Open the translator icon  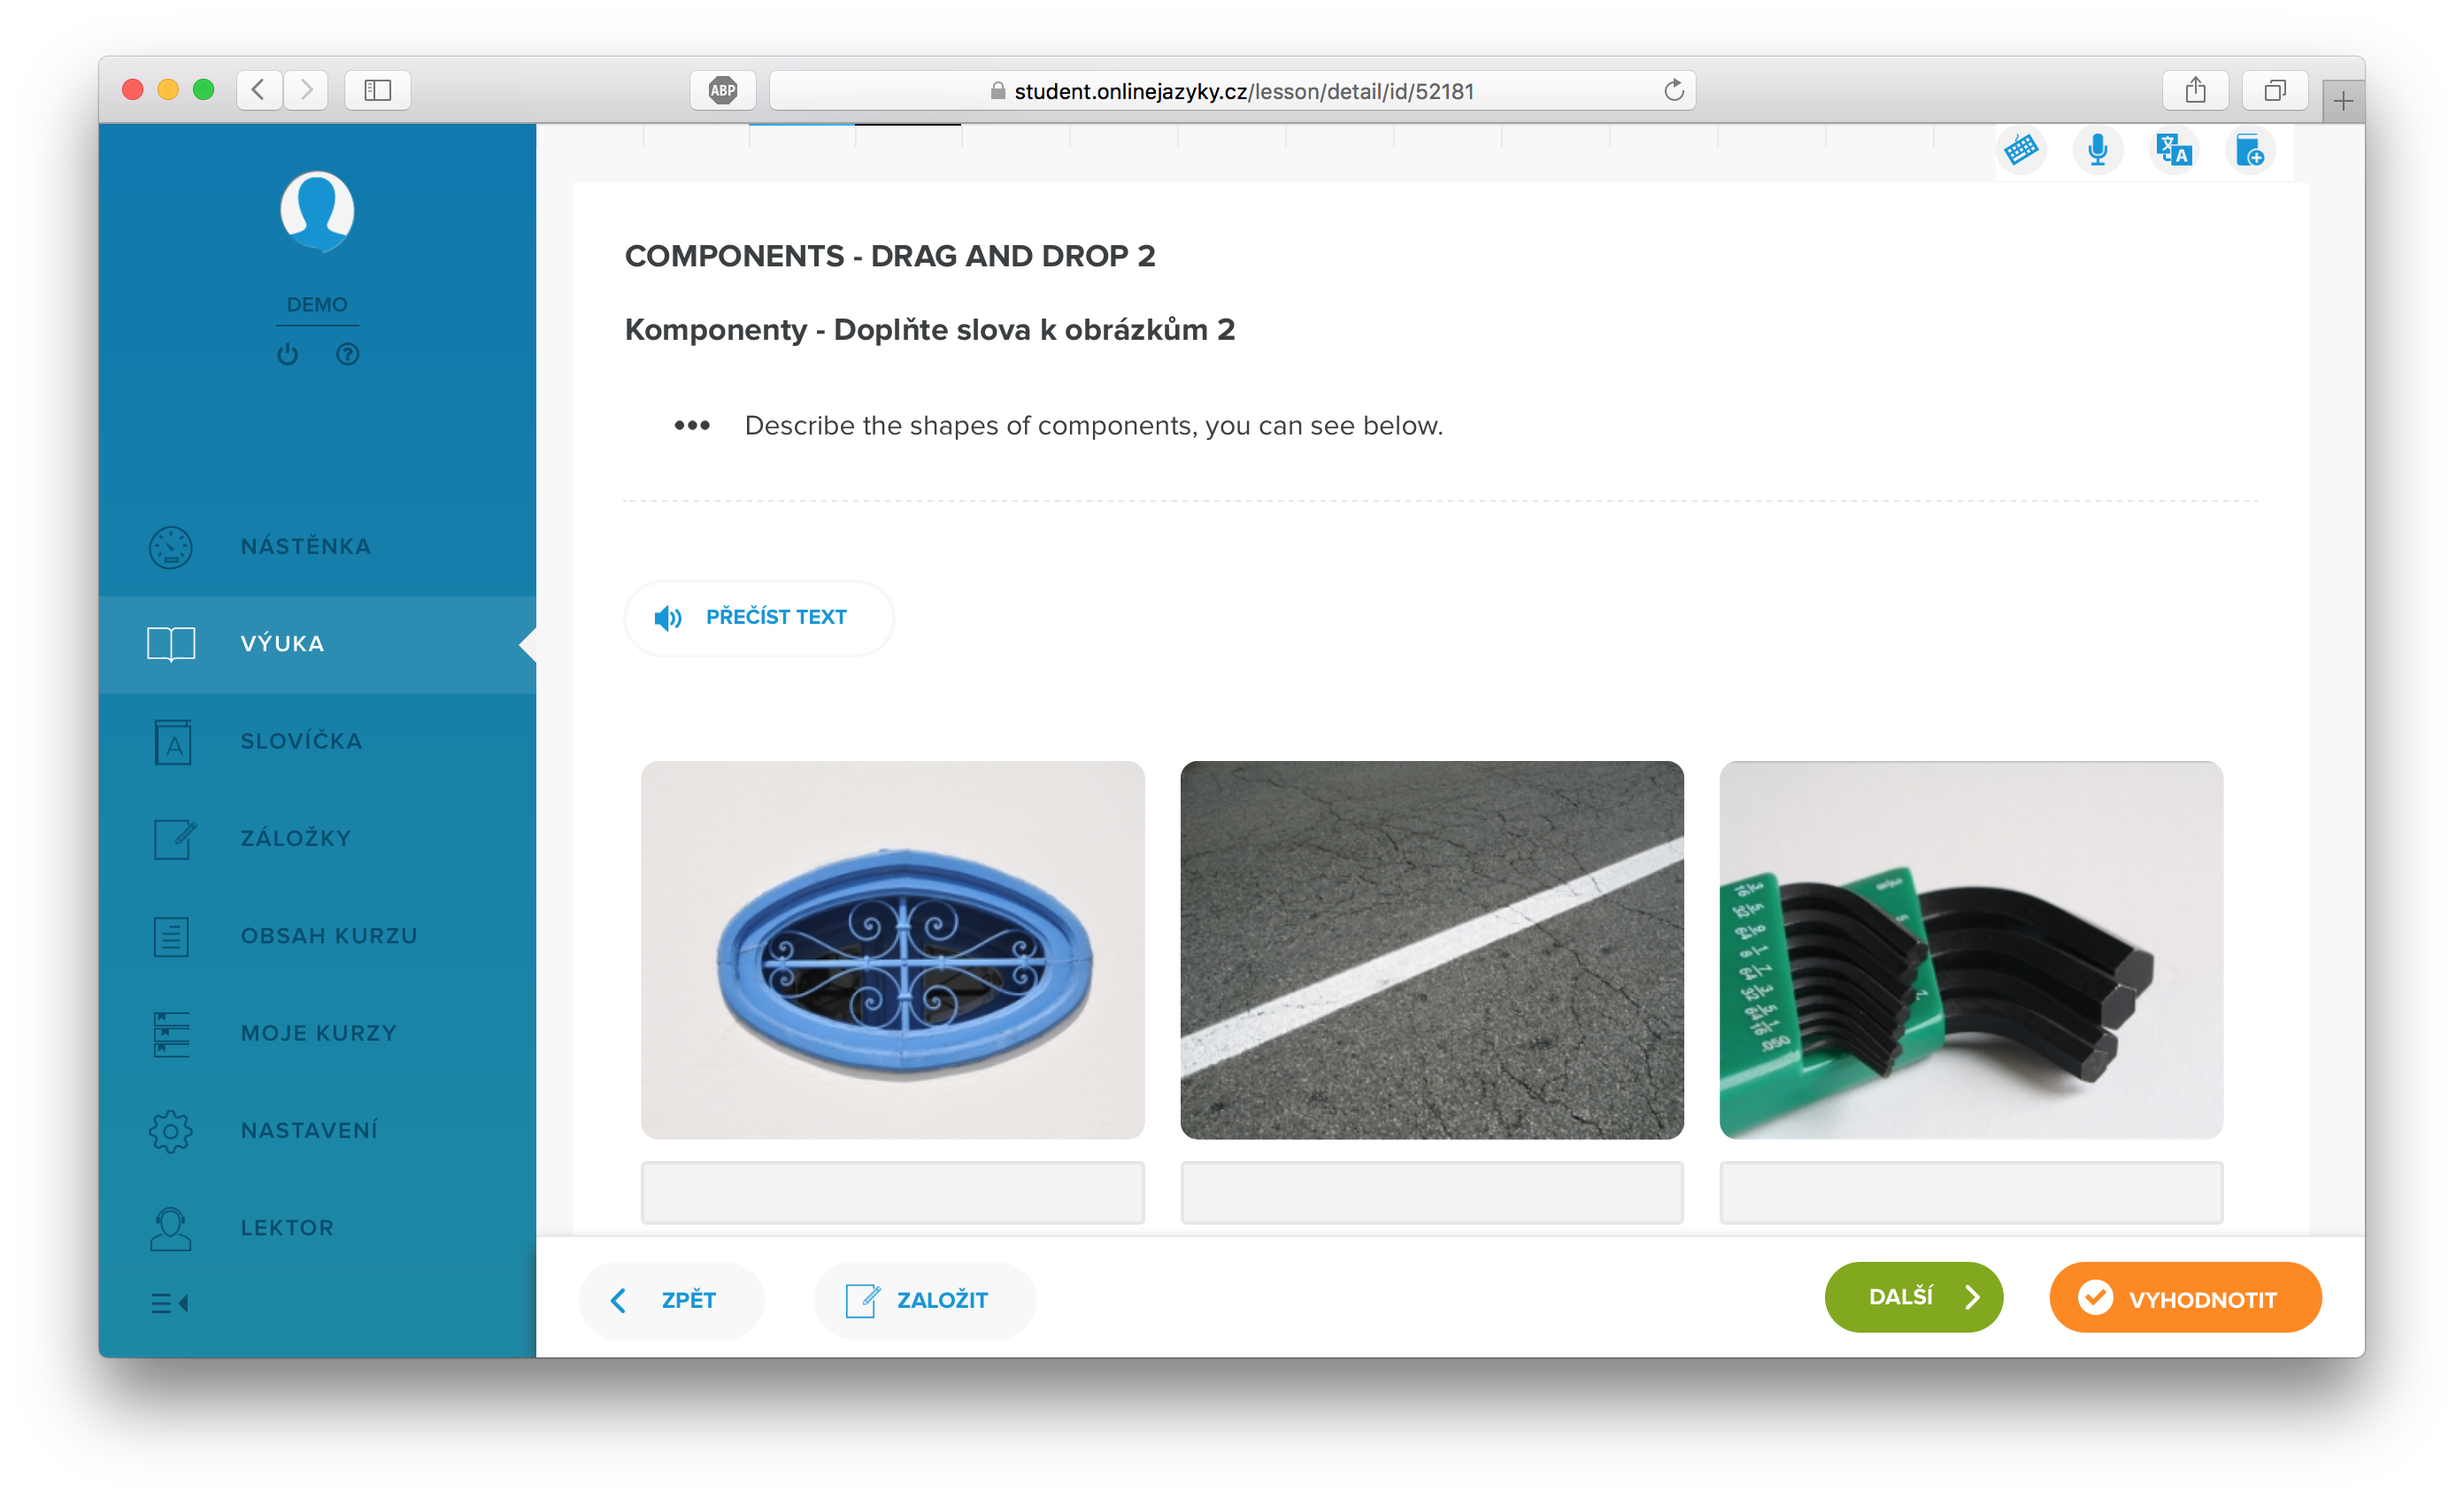click(2174, 150)
